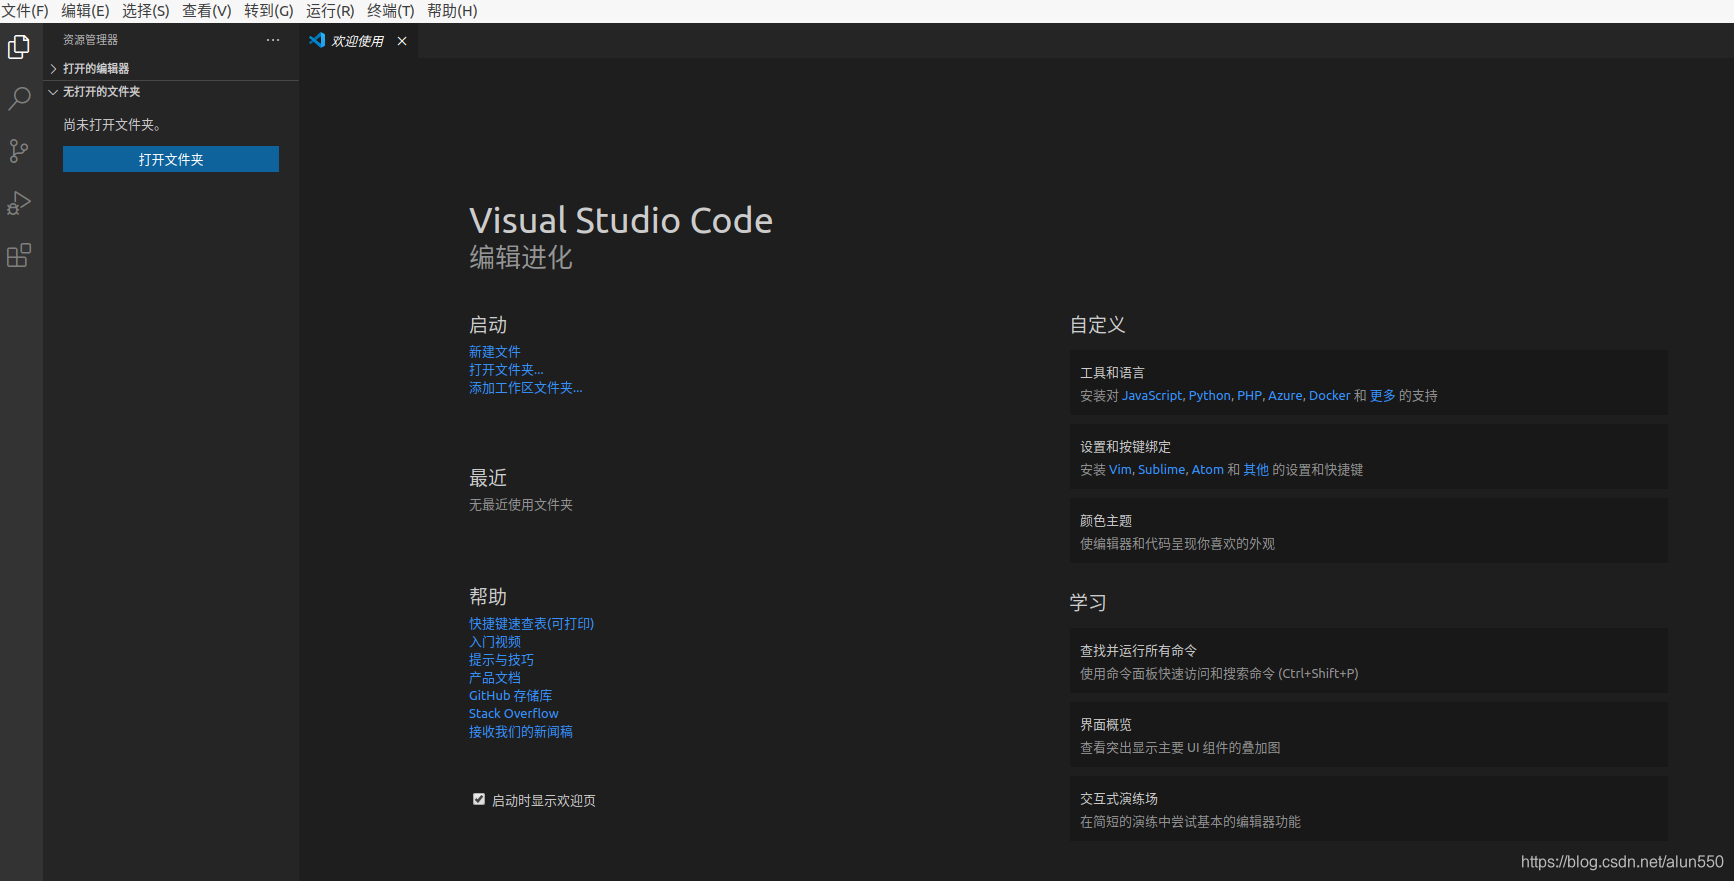Click the Python language link
This screenshot has height=881, width=1734.
1210,396
